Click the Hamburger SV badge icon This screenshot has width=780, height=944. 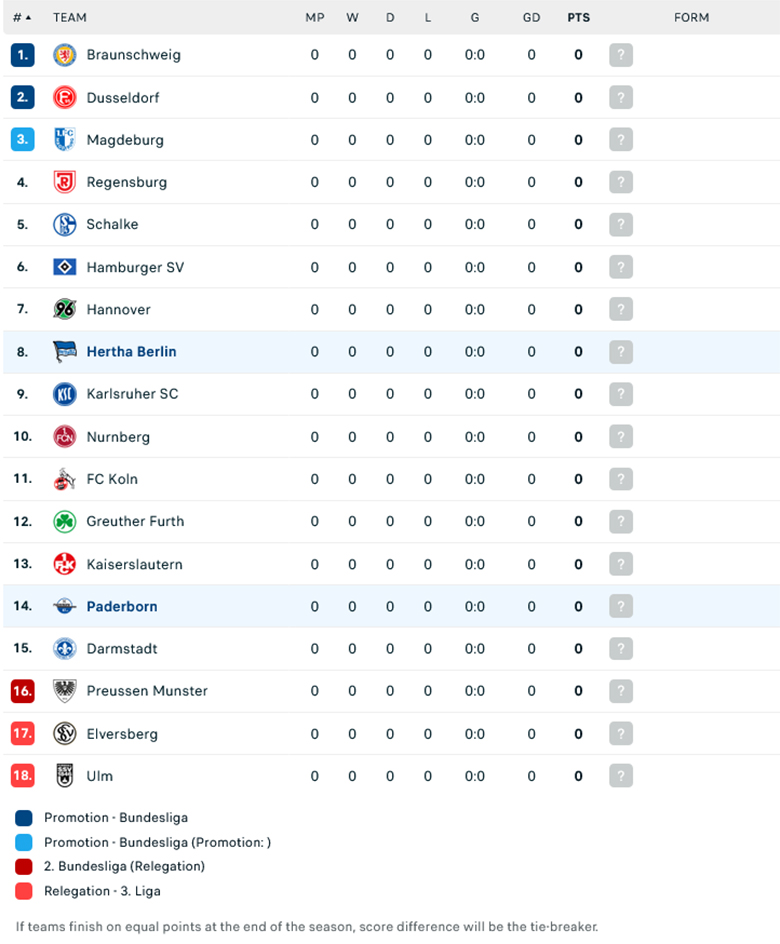[x=64, y=267]
